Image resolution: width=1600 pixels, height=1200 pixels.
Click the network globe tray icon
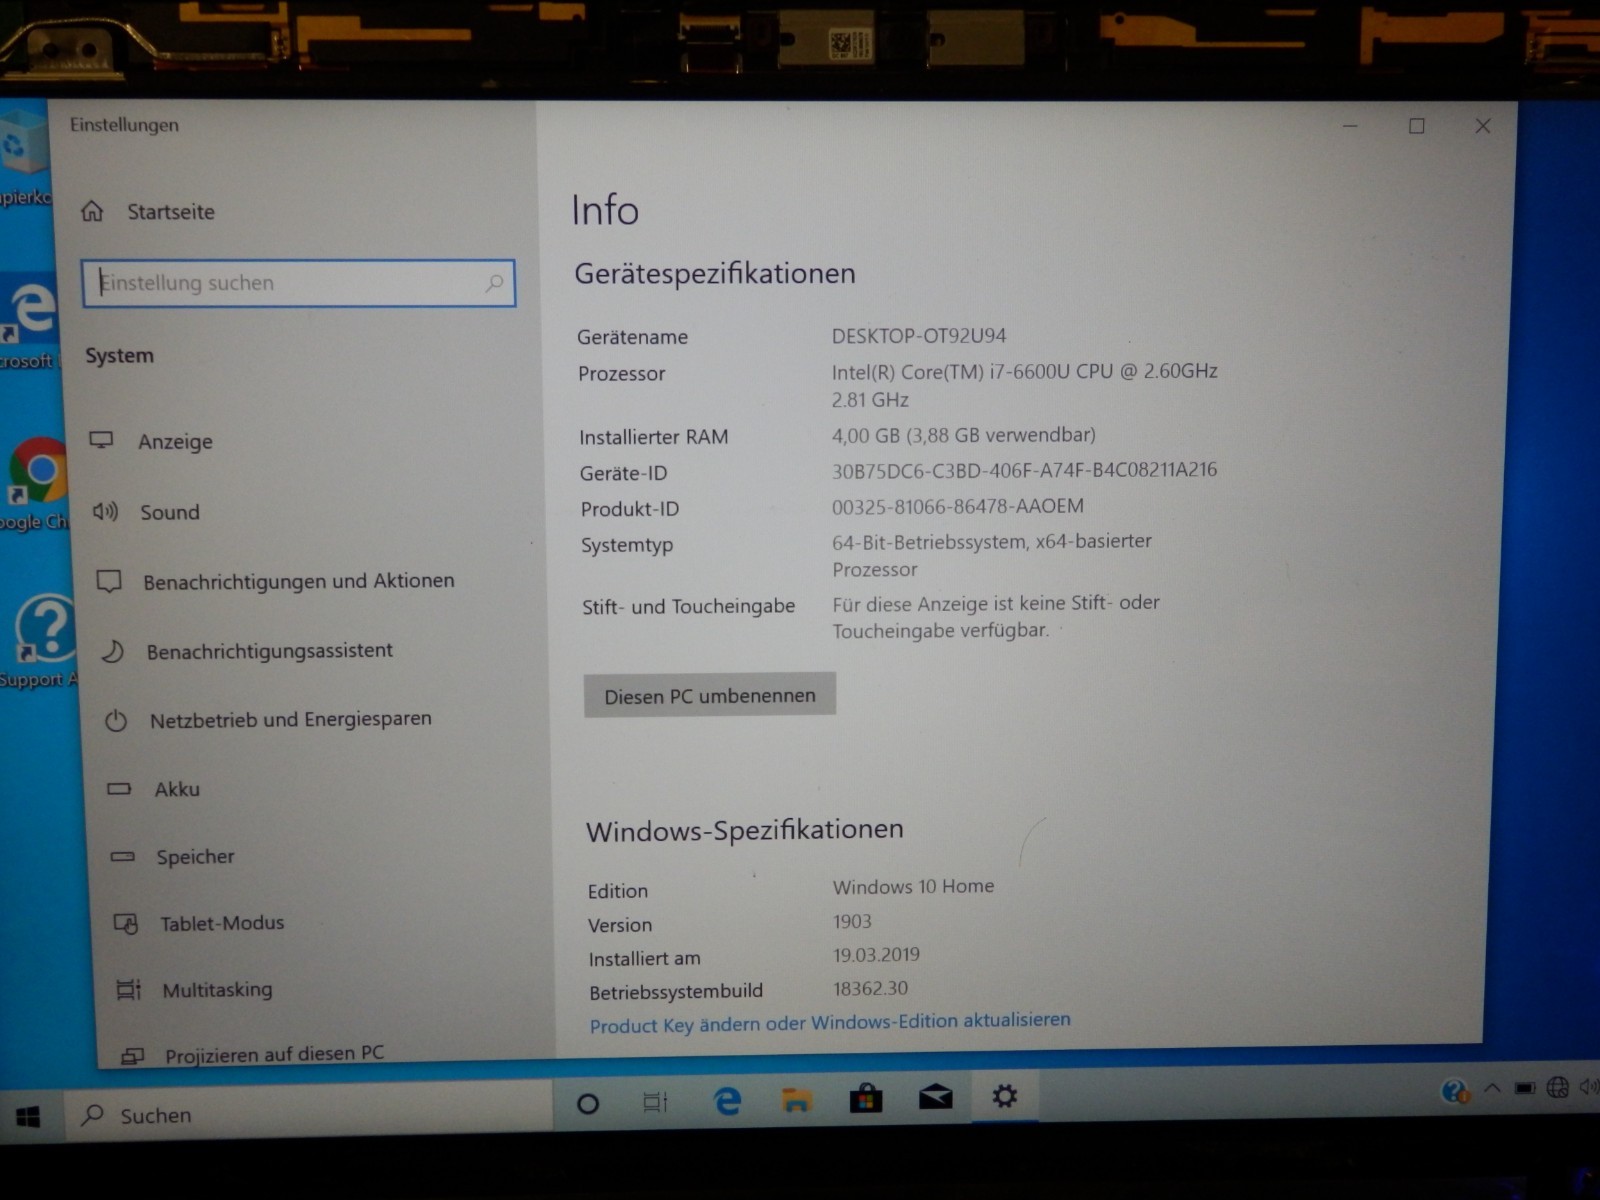1557,1087
